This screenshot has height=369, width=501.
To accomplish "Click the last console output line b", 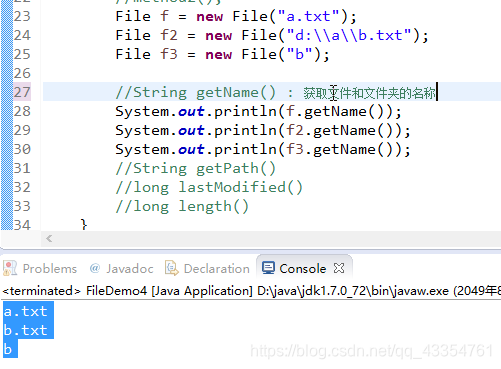I will [x=8, y=349].
